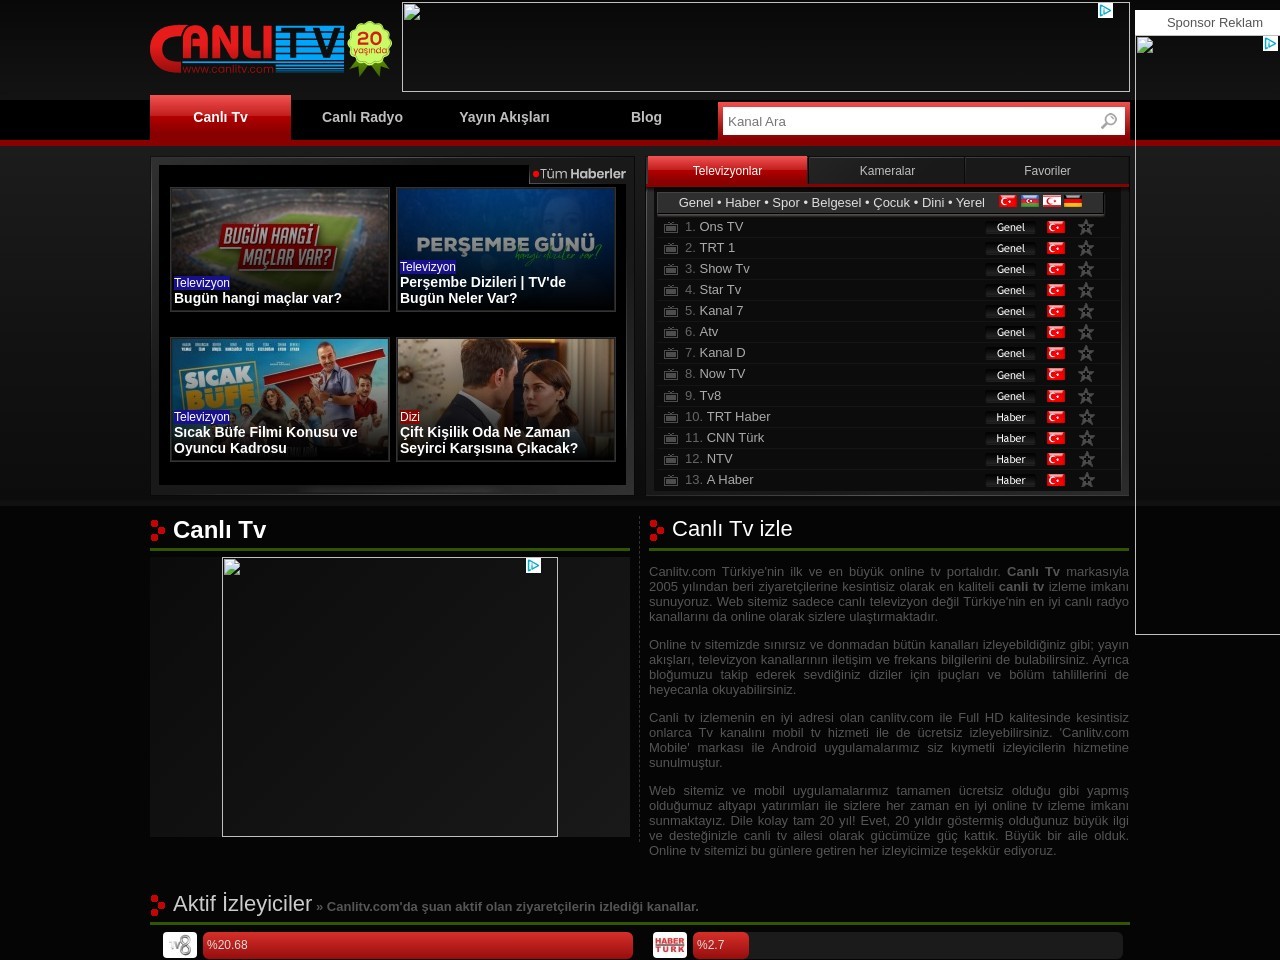This screenshot has height=960, width=1280.
Task: Click the star on the A Haber row
Action: coord(1086,480)
